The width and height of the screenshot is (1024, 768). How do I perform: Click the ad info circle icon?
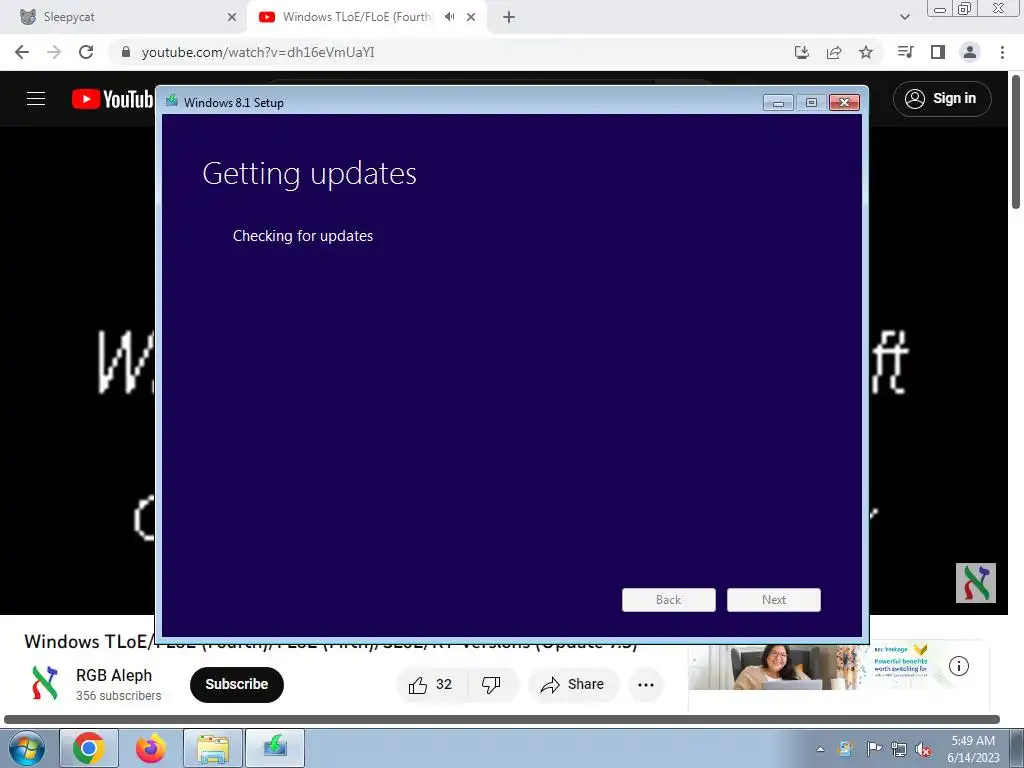(958, 666)
